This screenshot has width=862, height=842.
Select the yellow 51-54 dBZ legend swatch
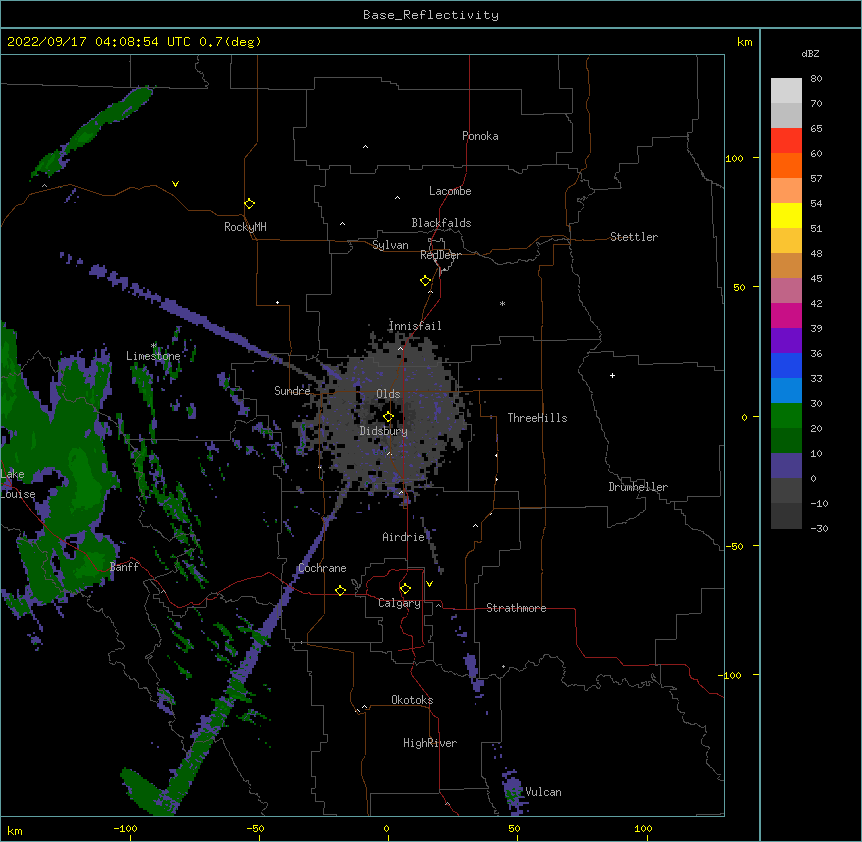(x=786, y=215)
